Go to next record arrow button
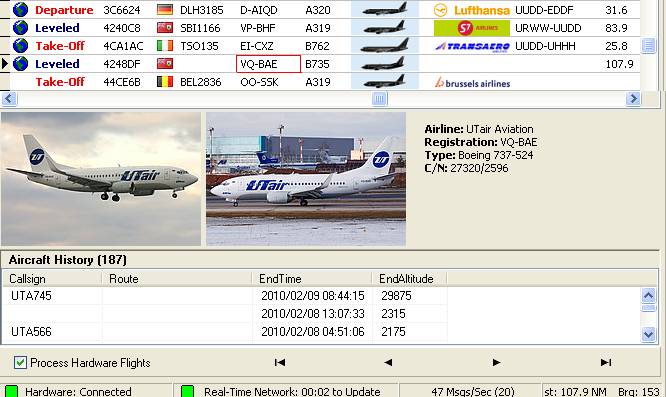This screenshot has width=666, height=397. 496,362
